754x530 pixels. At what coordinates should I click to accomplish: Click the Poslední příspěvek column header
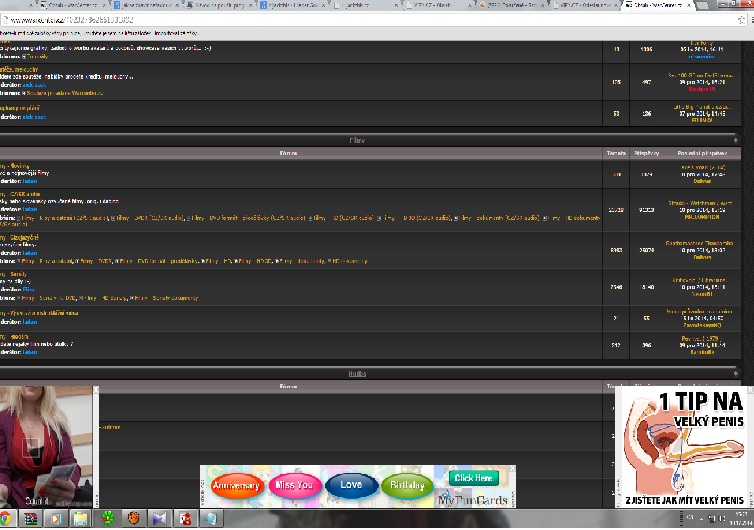[702, 153]
